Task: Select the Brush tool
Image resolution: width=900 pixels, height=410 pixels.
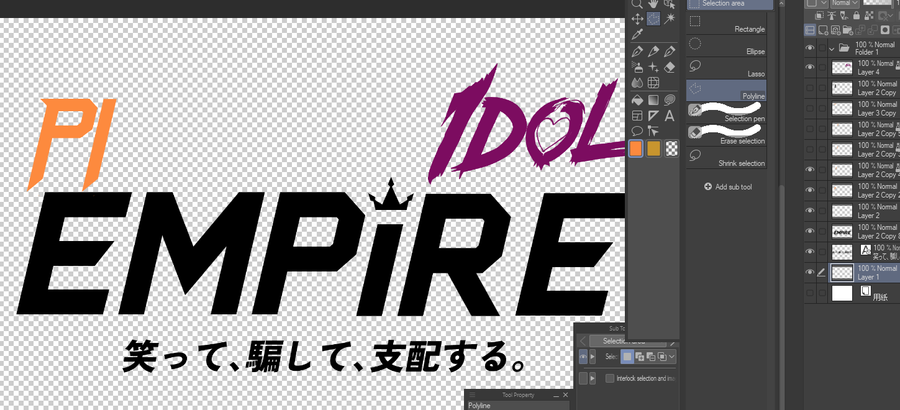Action: [x=669, y=52]
